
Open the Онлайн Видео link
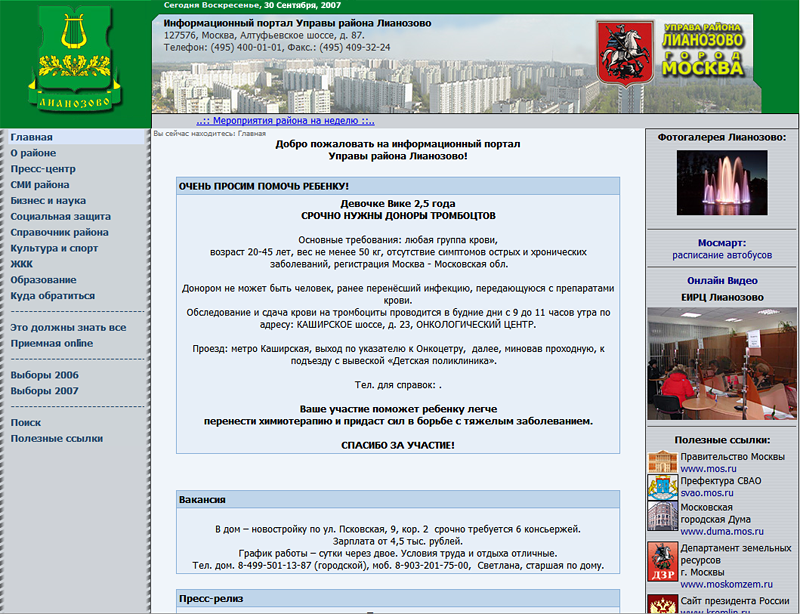point(722,281)
